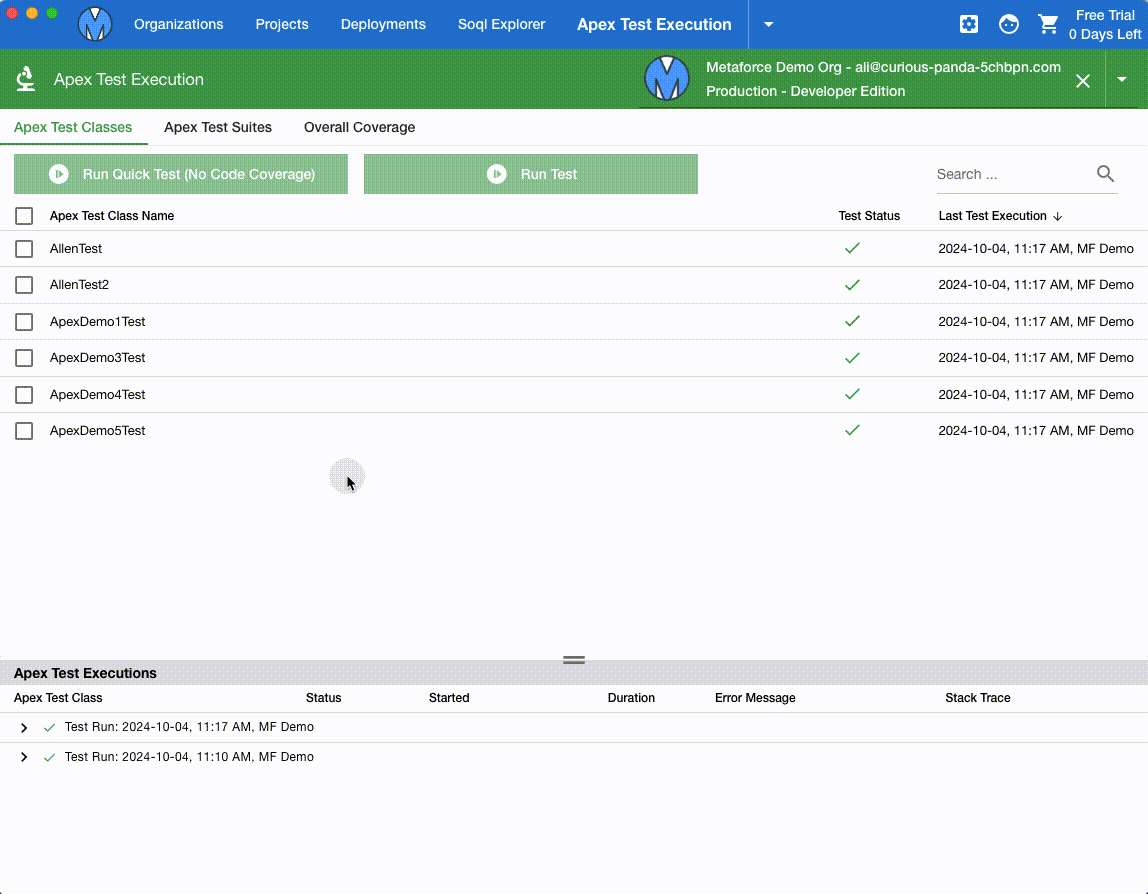This screenshot has height=894, width=1148.
Task: Click the sort arrow beside Last Test Execution
Action: click(x=1058, y=216)
